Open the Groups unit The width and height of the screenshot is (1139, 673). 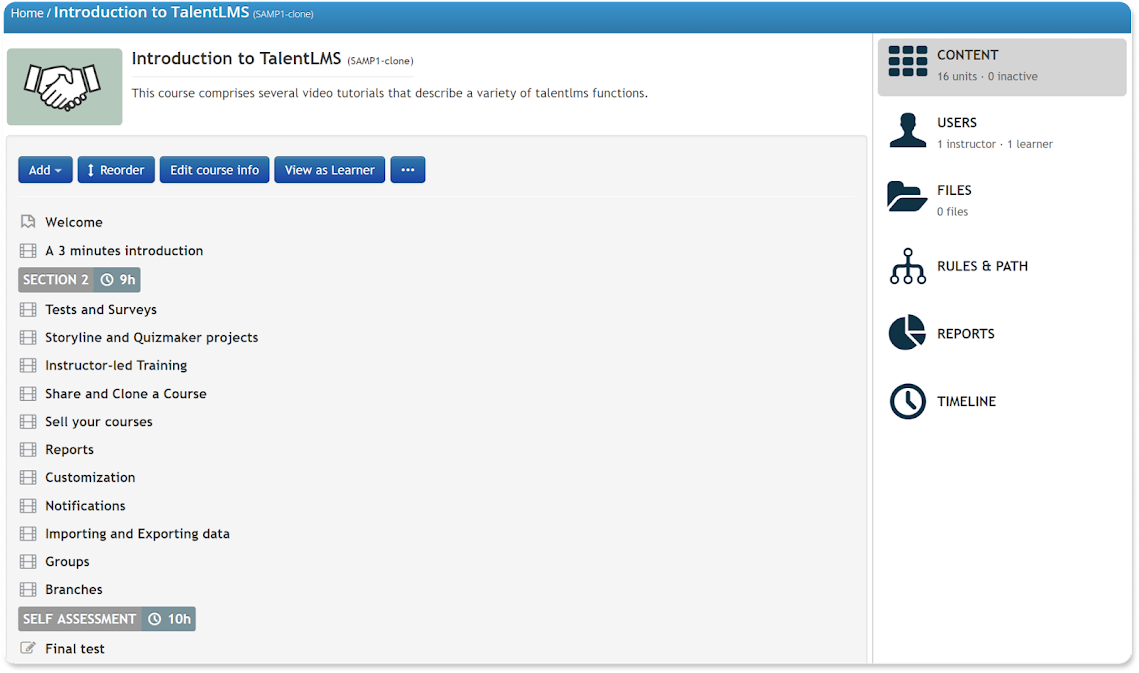pyautogui.click(x=68, y=562)
